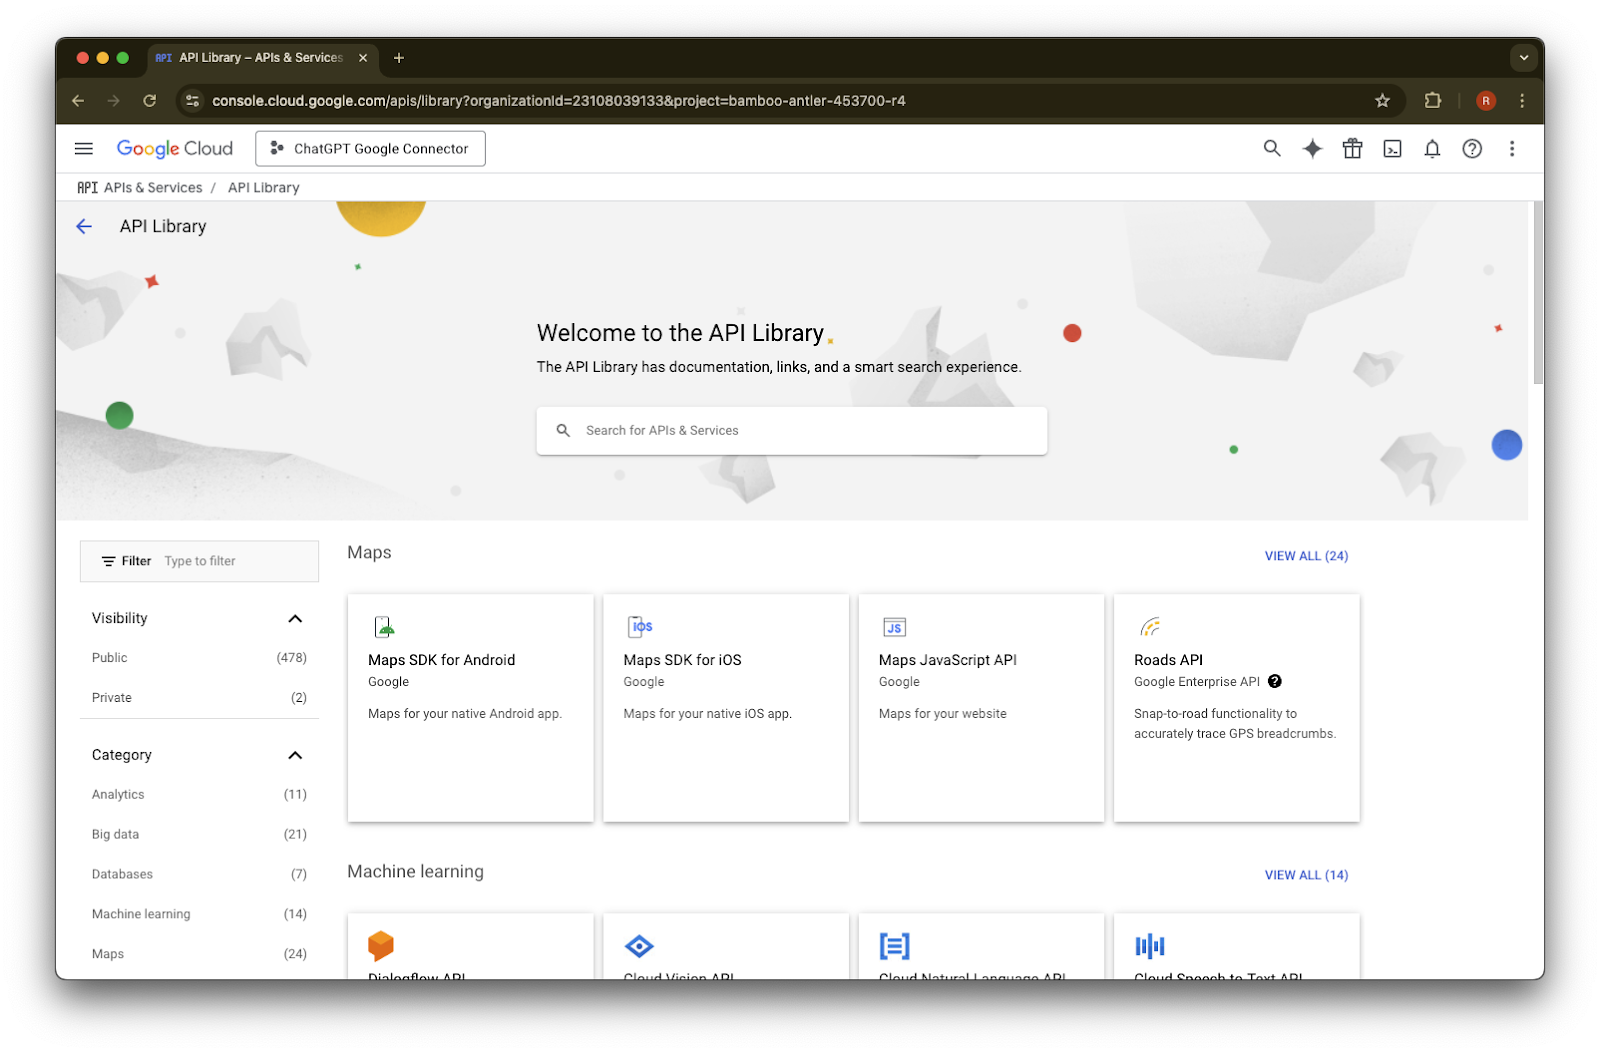The height and width of the screenshot is (1053, 1600).
Task: Click the Cloud Speech-to-Text API icon
Action: click(x=1150, y=946)
